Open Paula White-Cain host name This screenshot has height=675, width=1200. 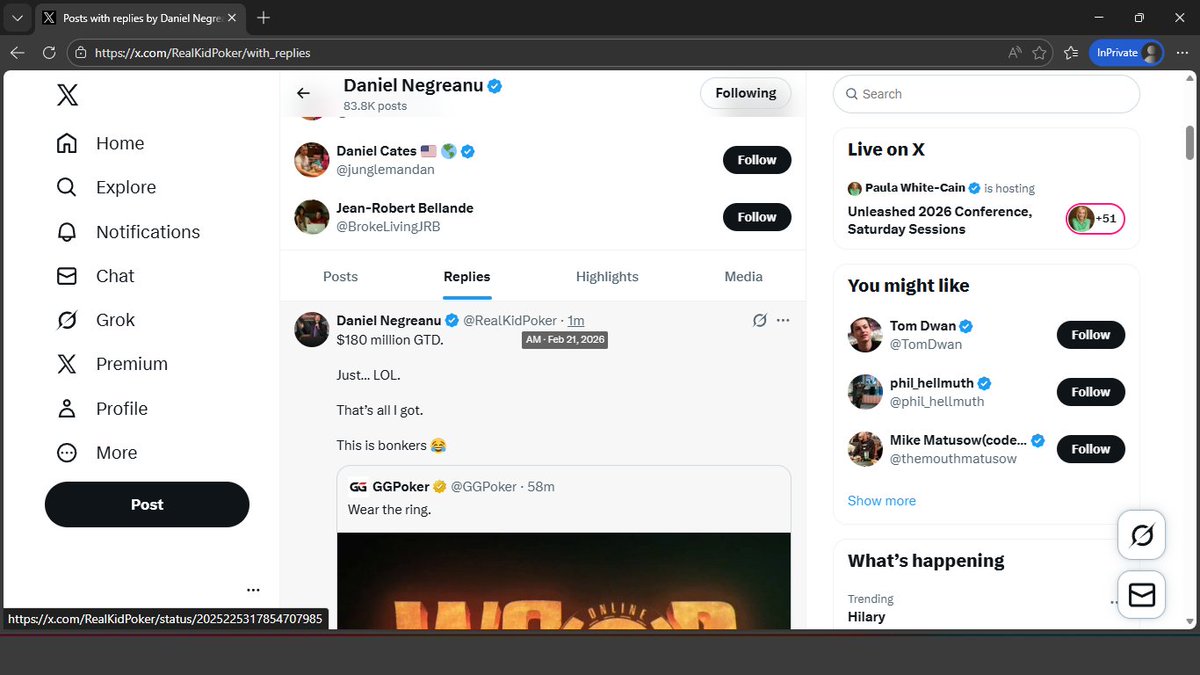click(x=914, y=188)
